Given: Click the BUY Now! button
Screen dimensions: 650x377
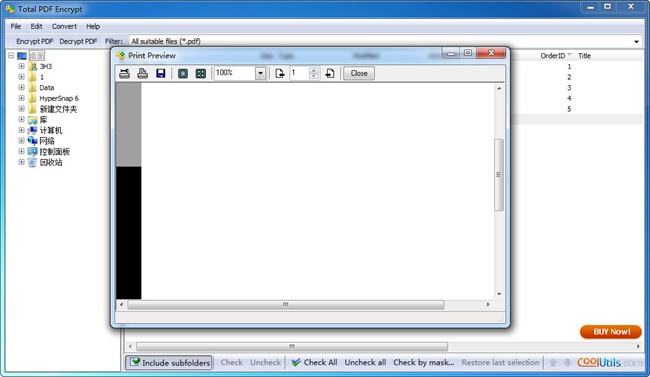Looking at the screenshot, I should point(611,332).
